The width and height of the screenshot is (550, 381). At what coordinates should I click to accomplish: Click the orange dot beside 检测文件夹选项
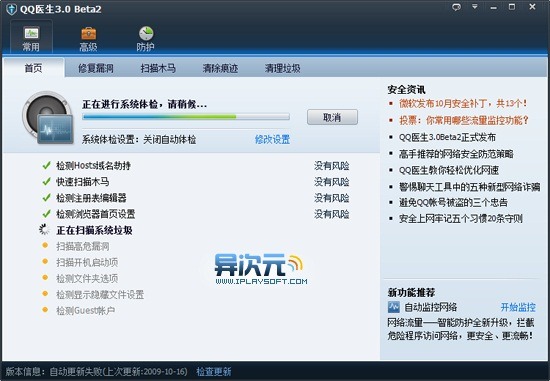45,278
